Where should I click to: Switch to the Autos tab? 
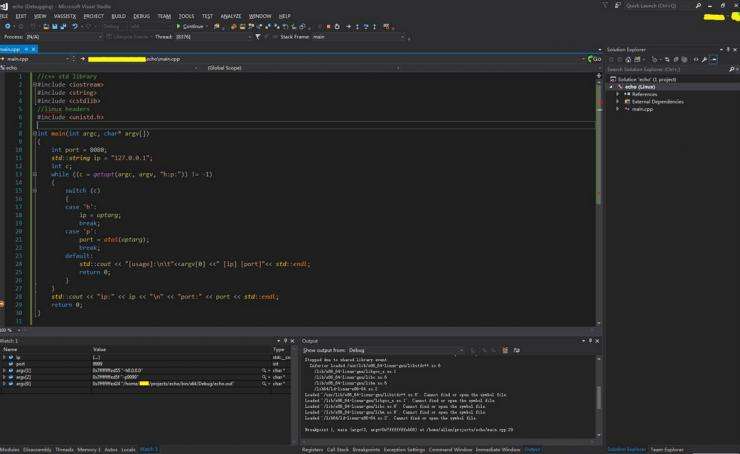pos(111,449)
